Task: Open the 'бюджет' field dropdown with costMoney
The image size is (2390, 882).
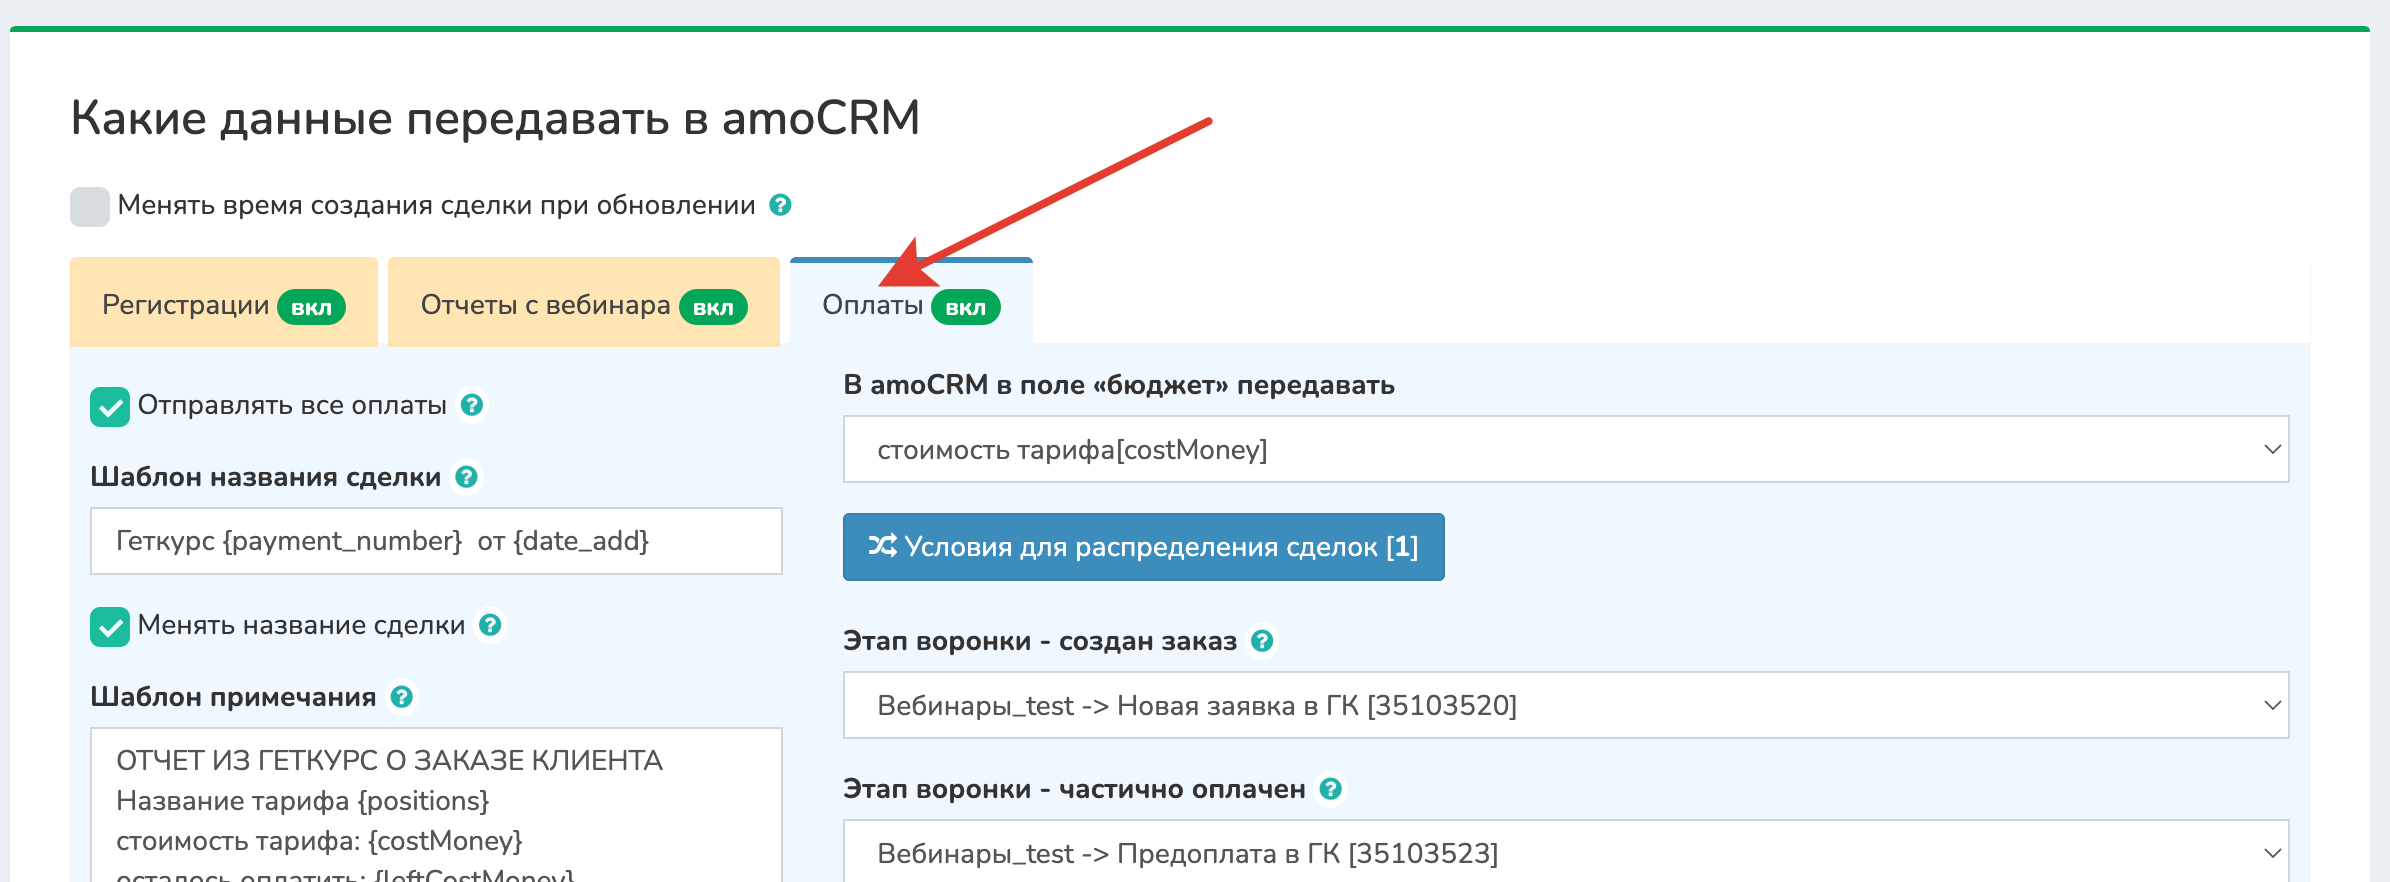Action: tap(1565, 449)
